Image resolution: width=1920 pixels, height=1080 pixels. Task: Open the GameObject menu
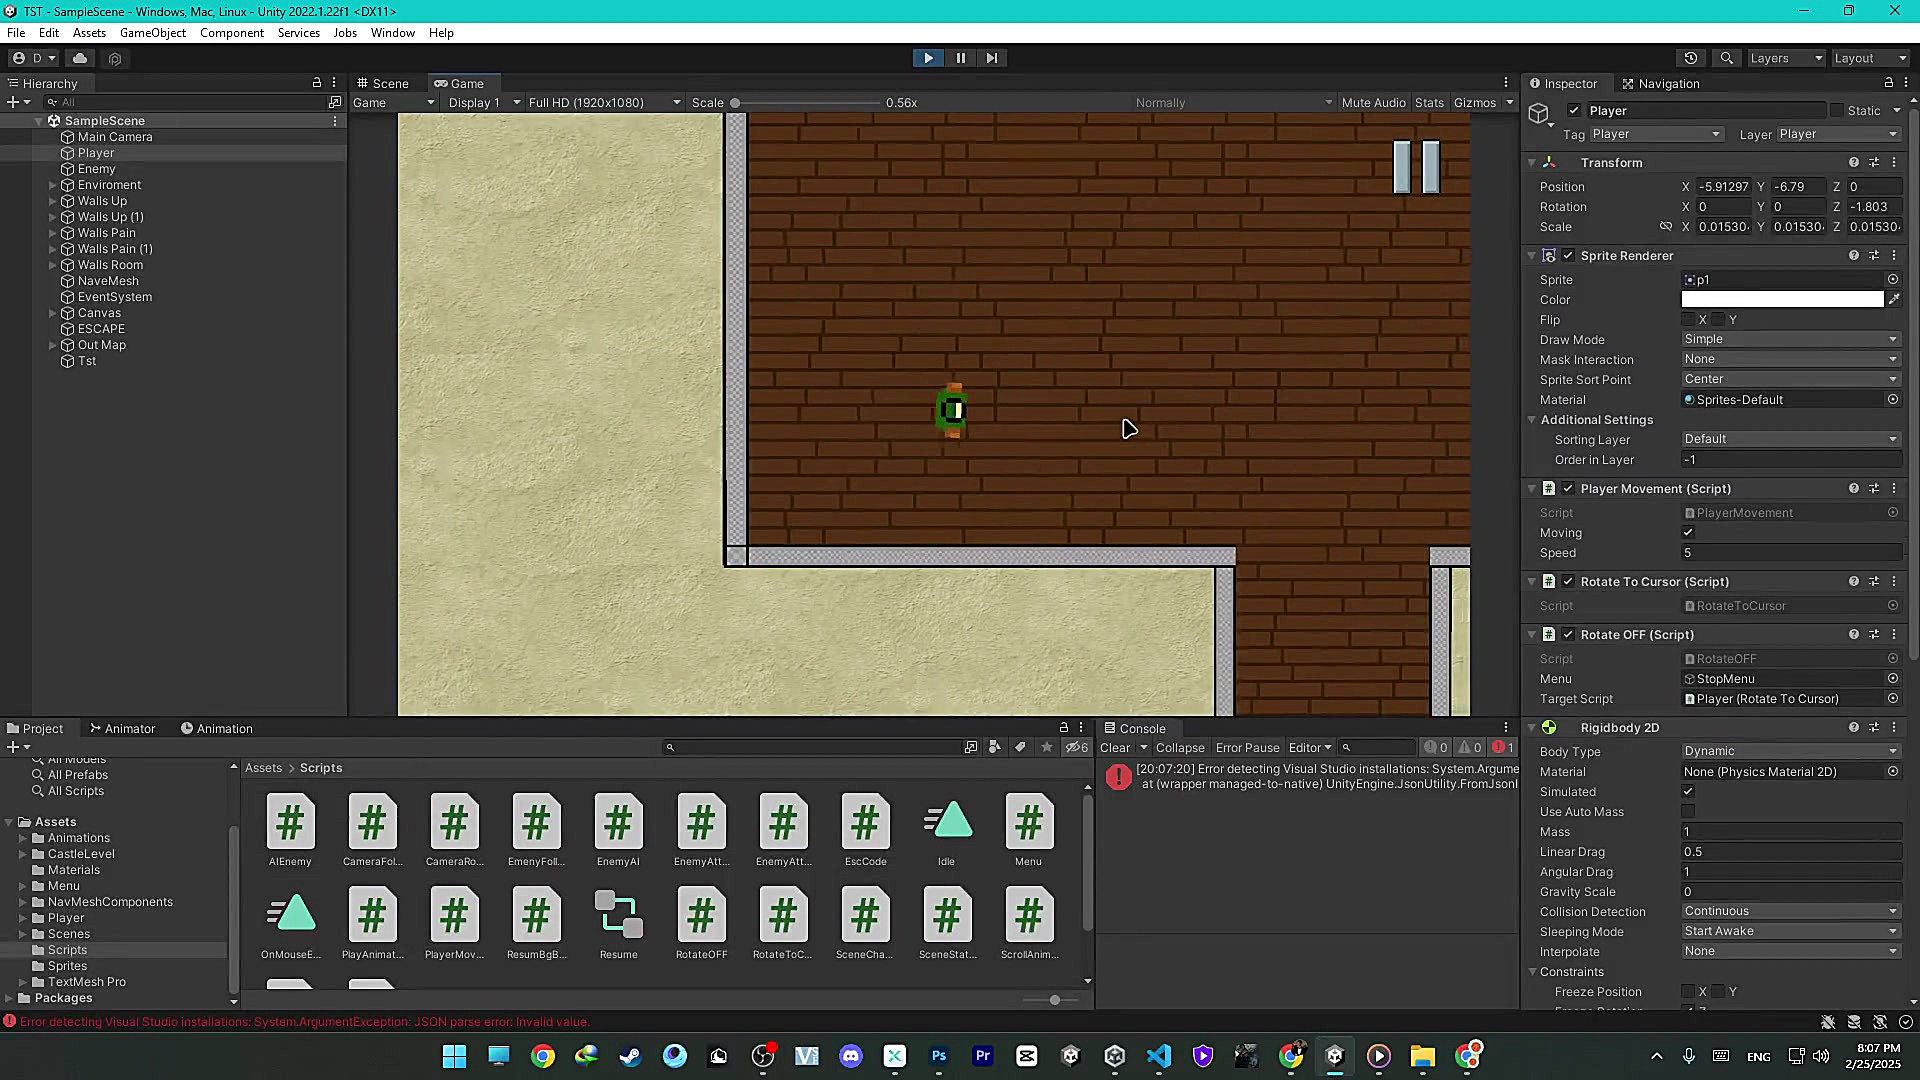pyautogui.click(x=153, y=33)
